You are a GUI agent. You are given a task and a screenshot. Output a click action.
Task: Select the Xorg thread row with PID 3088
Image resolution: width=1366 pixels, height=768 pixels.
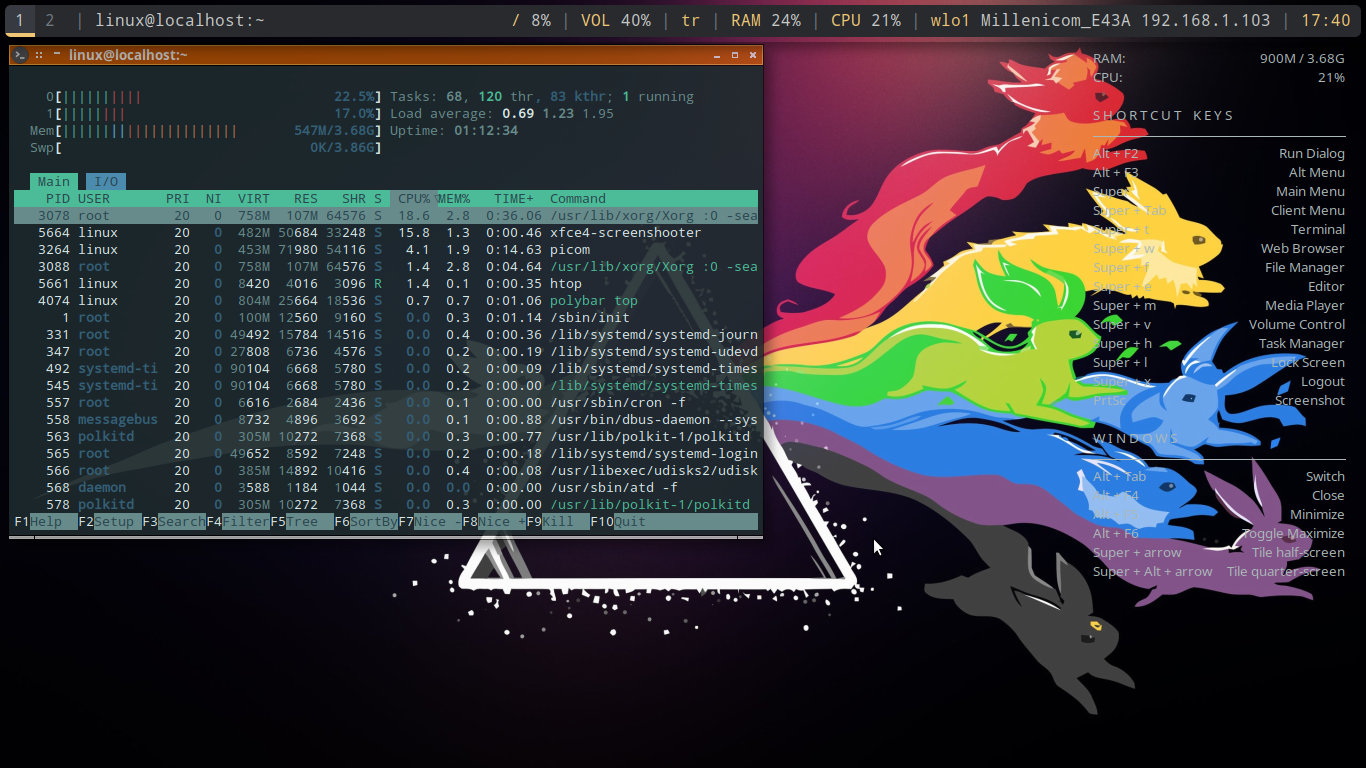[386, 266]
